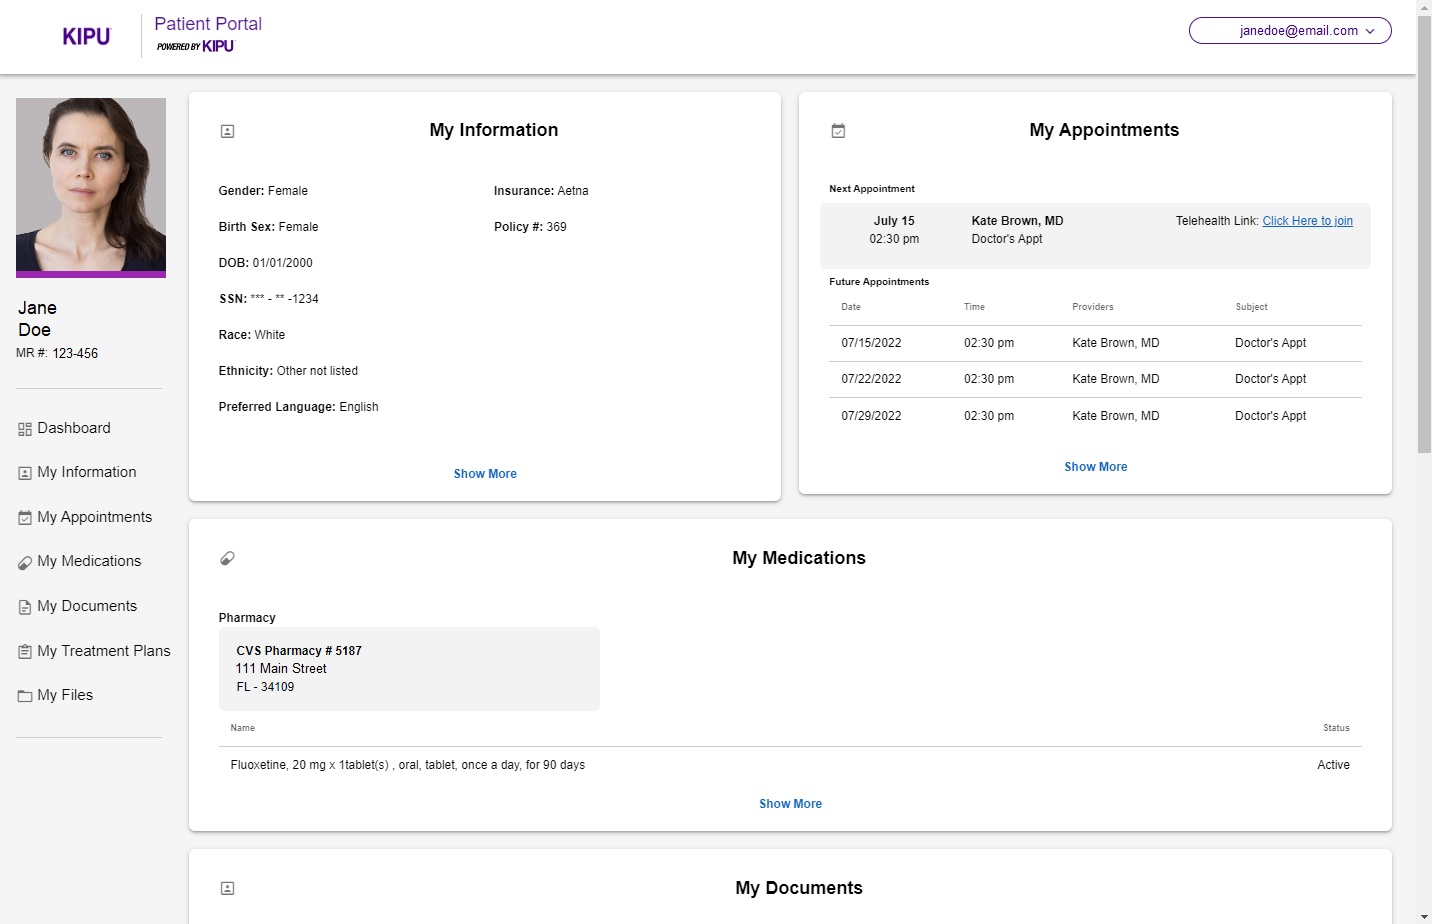Image resolution: width=1432 pixels, height=924 pixels.
Task: Click the My Files folder icon
Action: 25,696
